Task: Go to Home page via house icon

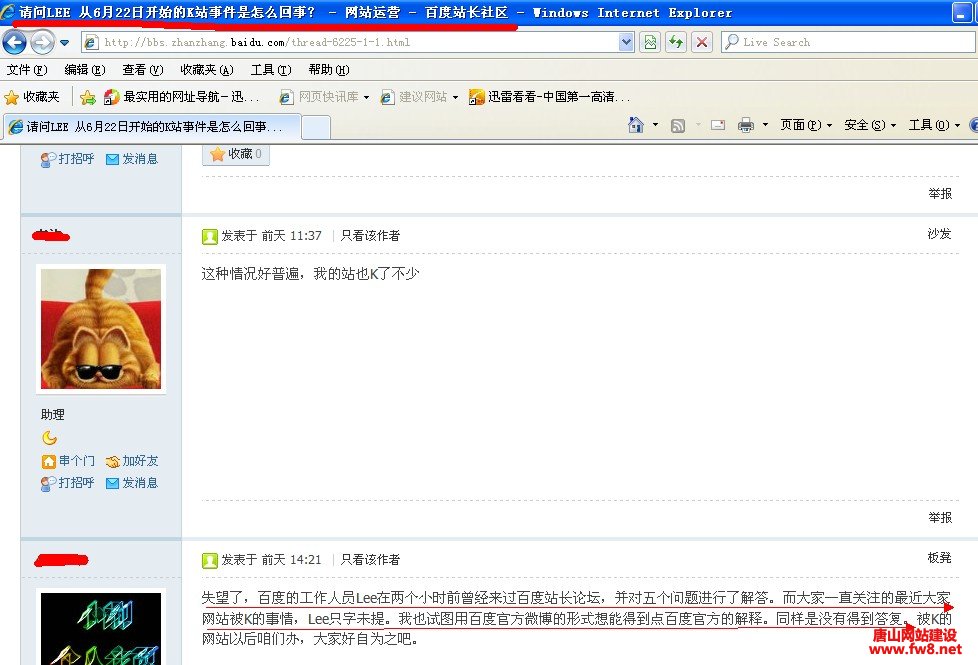Action: 635,125
